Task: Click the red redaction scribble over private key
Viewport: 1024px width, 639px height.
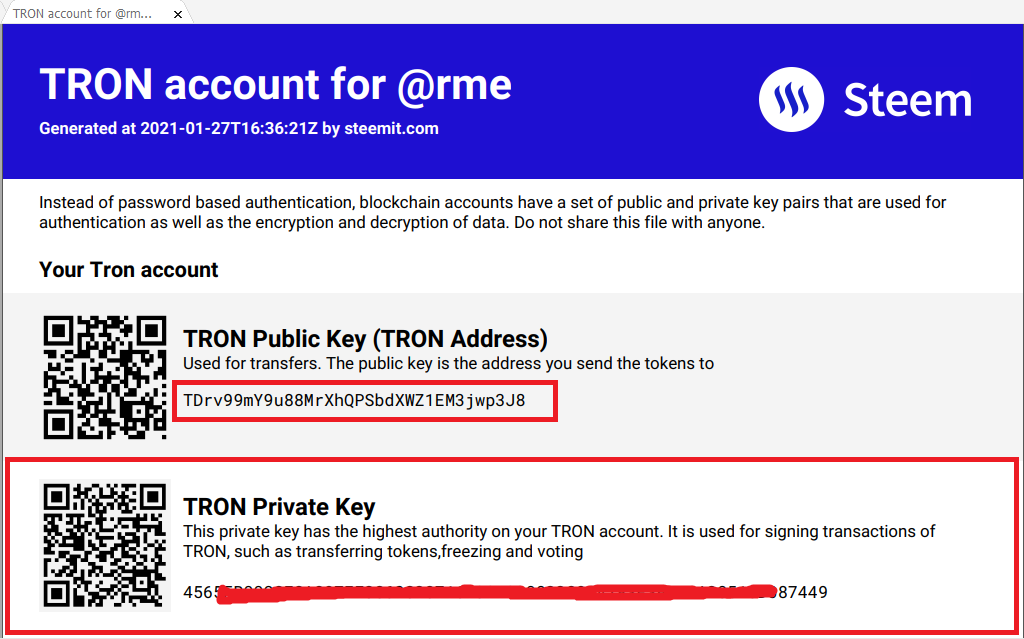Action: (496, 593)
